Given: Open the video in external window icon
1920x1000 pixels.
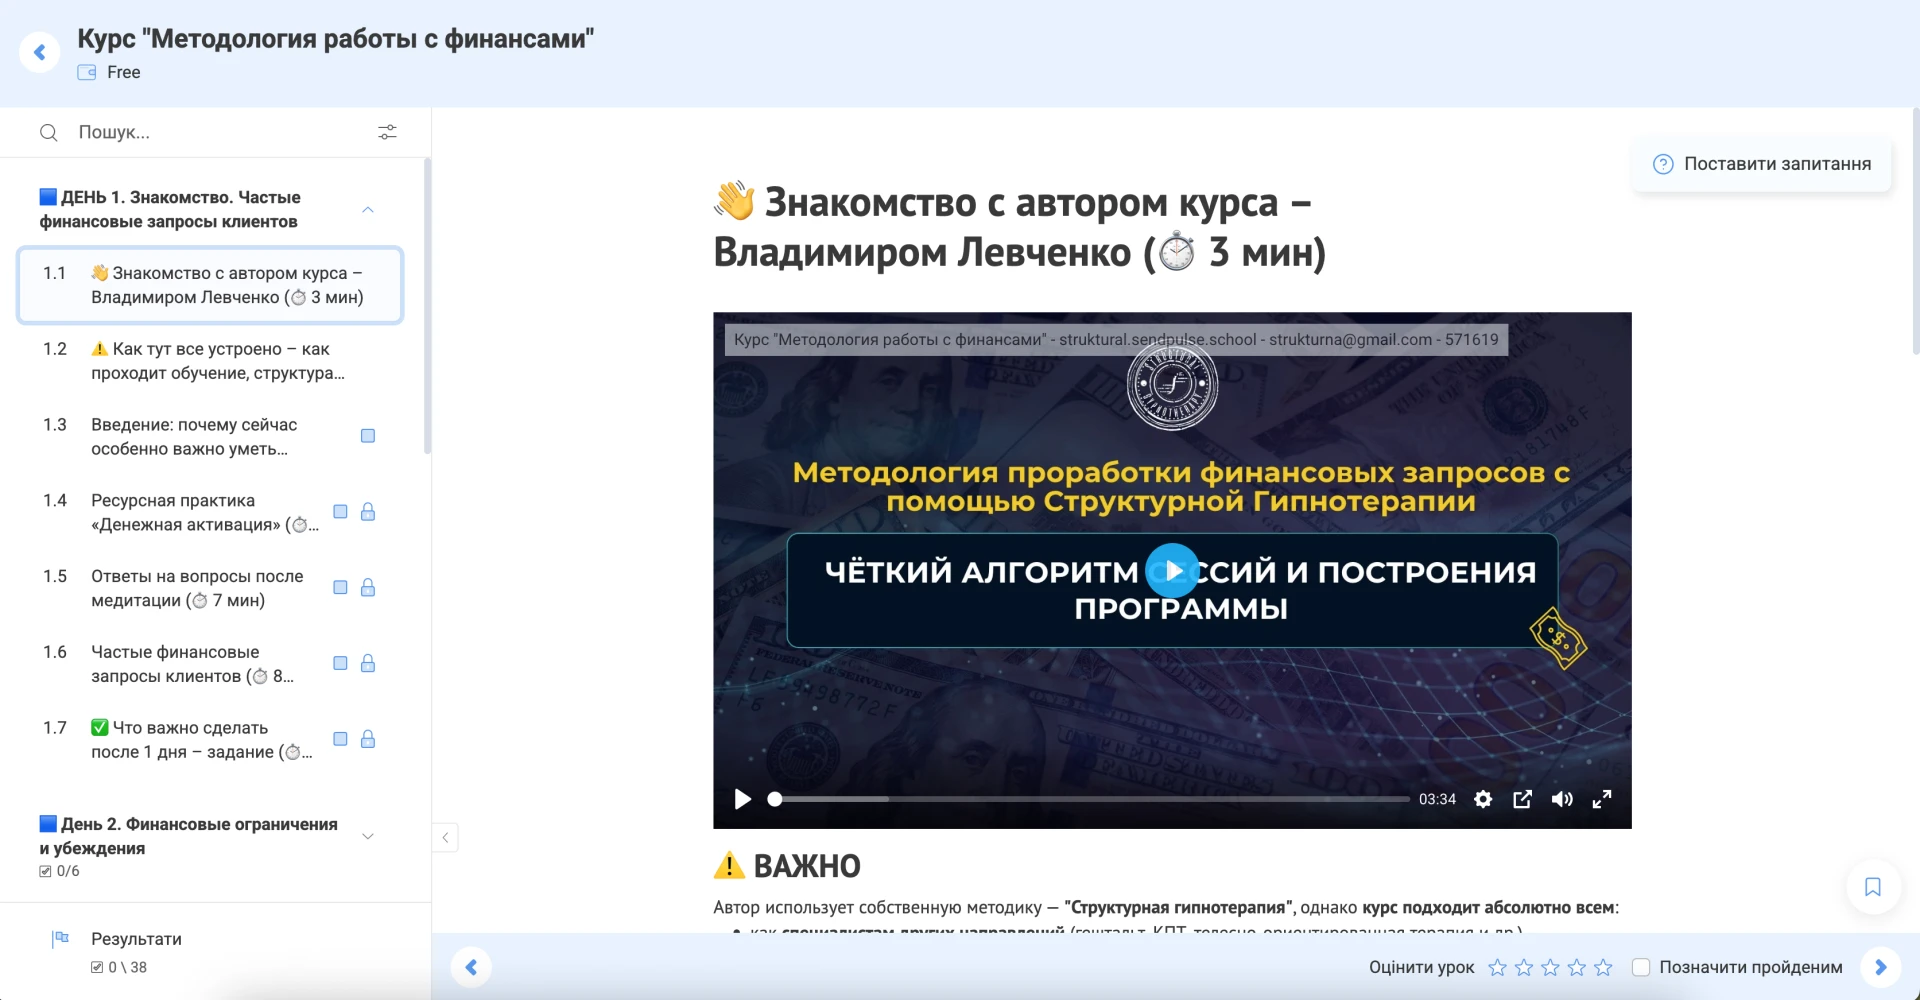Looking at the screenshot, I should (1522, 799).
